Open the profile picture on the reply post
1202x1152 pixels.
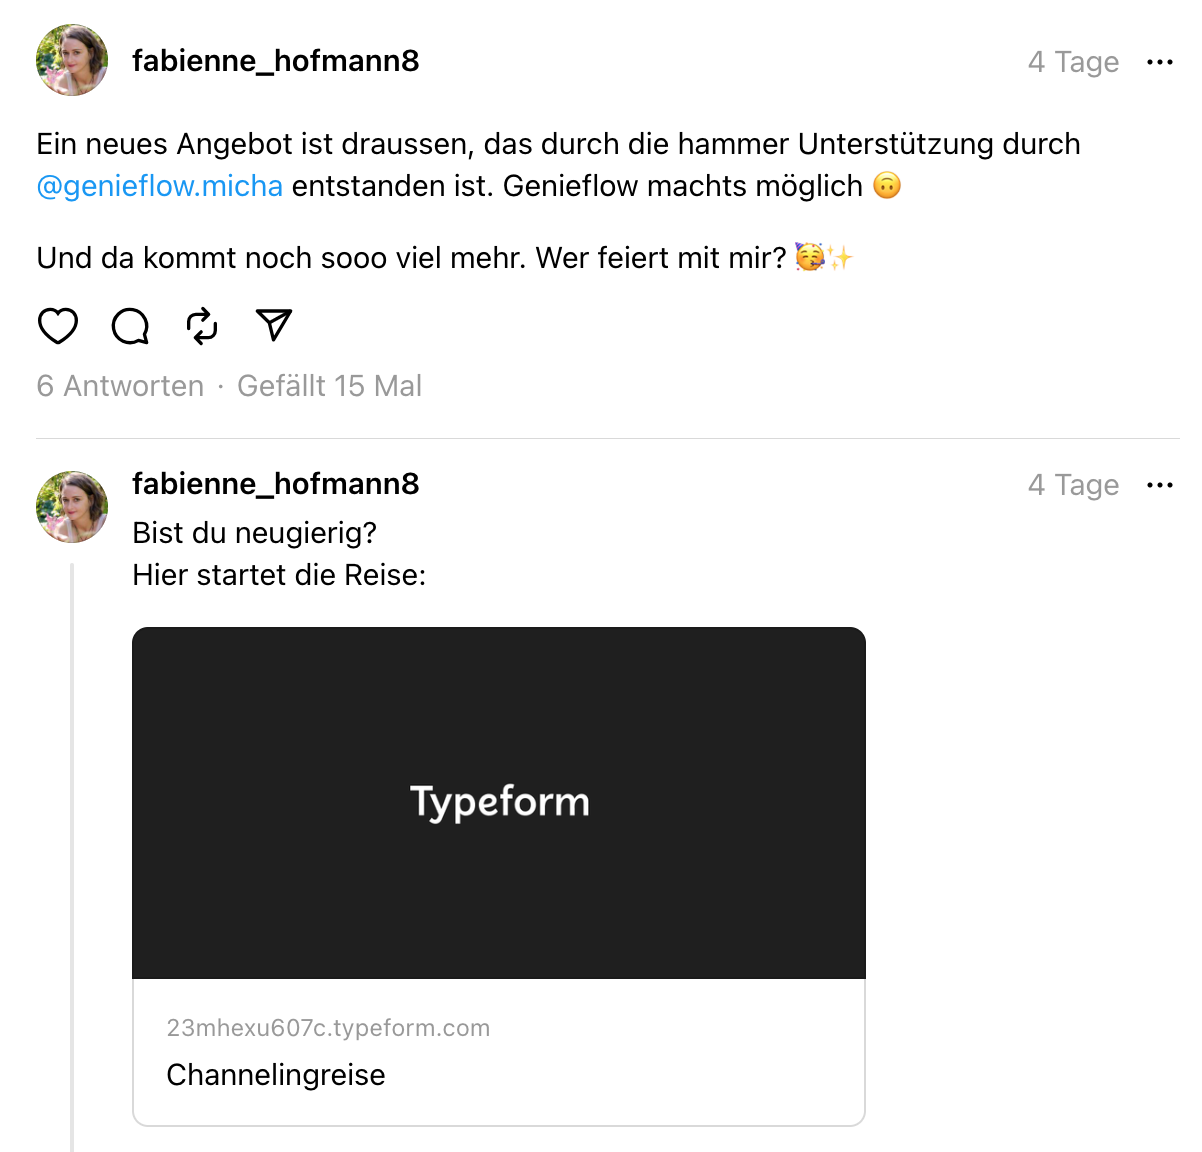[x=72, y=507]
